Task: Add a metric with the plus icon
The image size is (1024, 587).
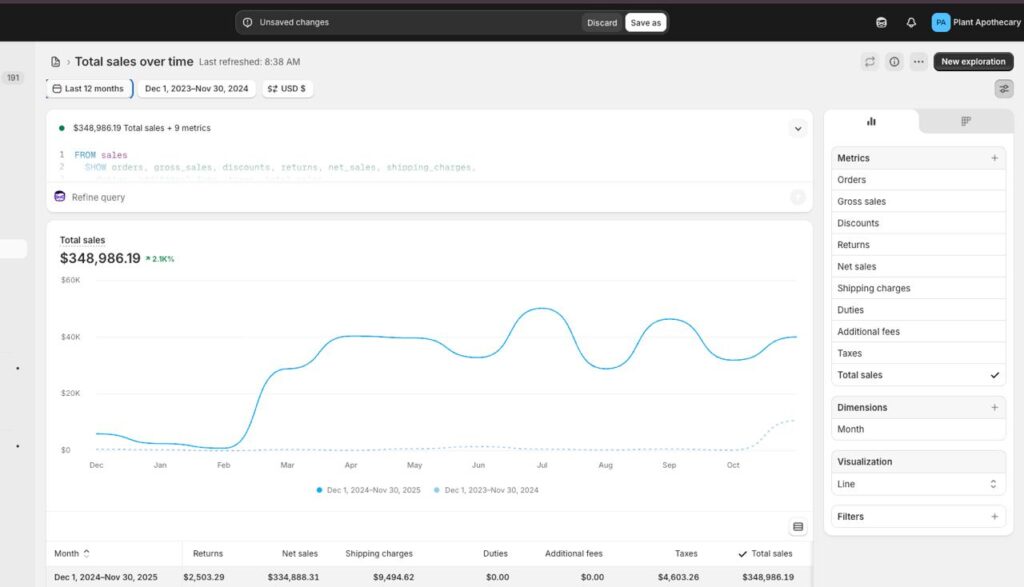Action: click(994, 158)
